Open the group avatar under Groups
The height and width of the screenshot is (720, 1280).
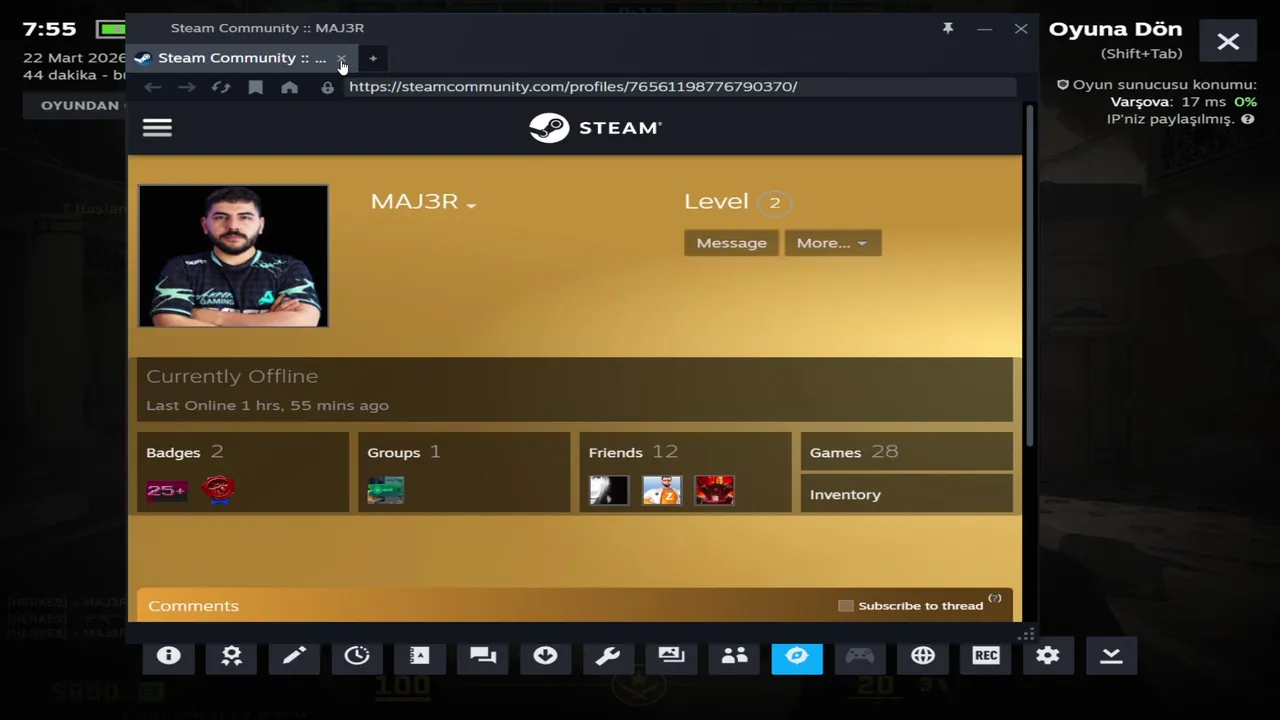click(386, 490)
